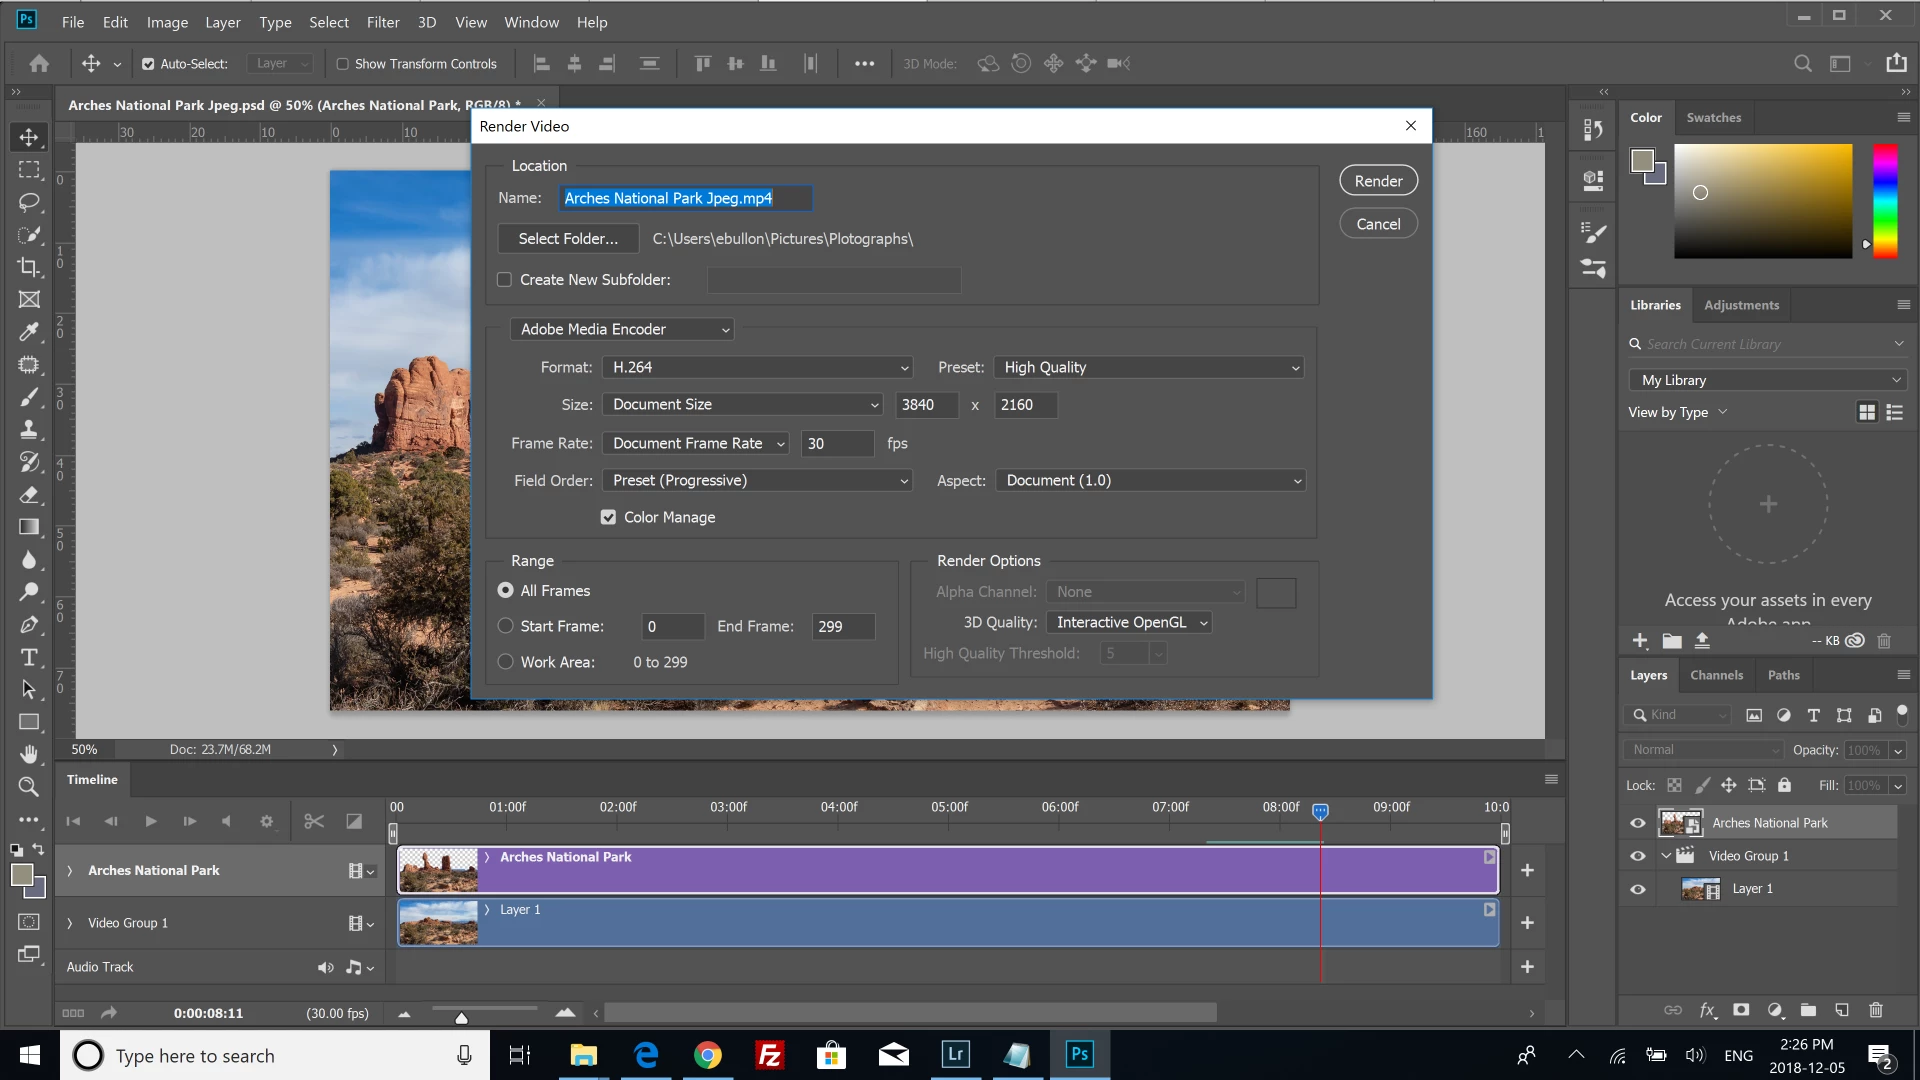This screenshot has height=1080, width=1920.
Task: Expand the Arches National Park timeline track
Action: 70,871
